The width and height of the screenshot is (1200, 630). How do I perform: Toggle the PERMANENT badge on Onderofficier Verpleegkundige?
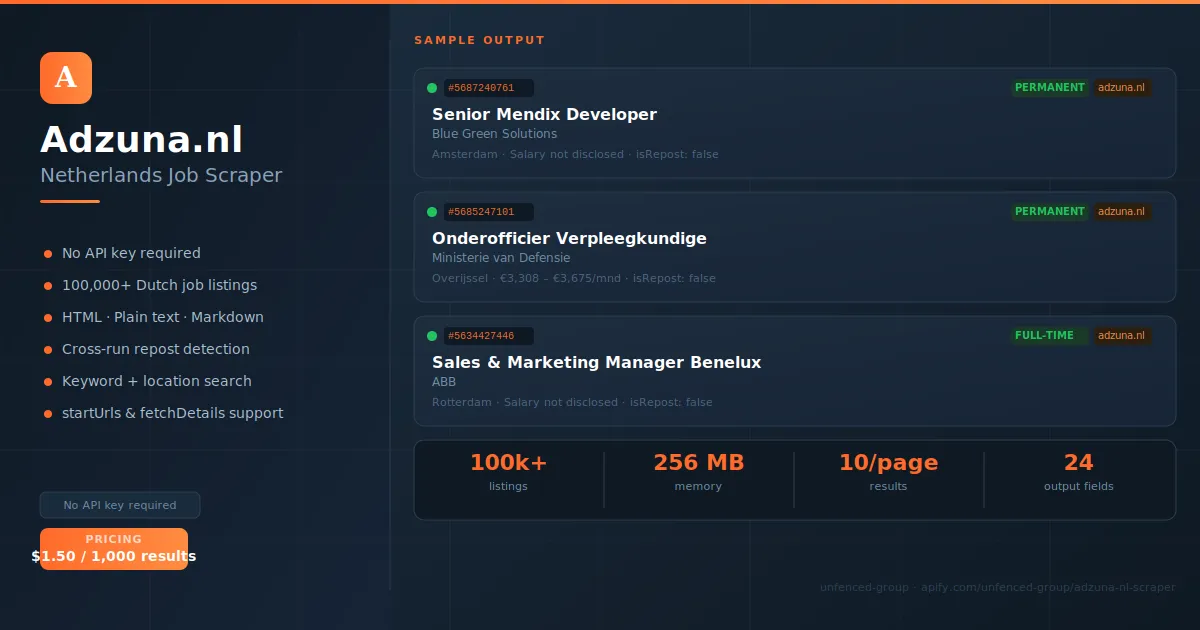click(1049, 211)
